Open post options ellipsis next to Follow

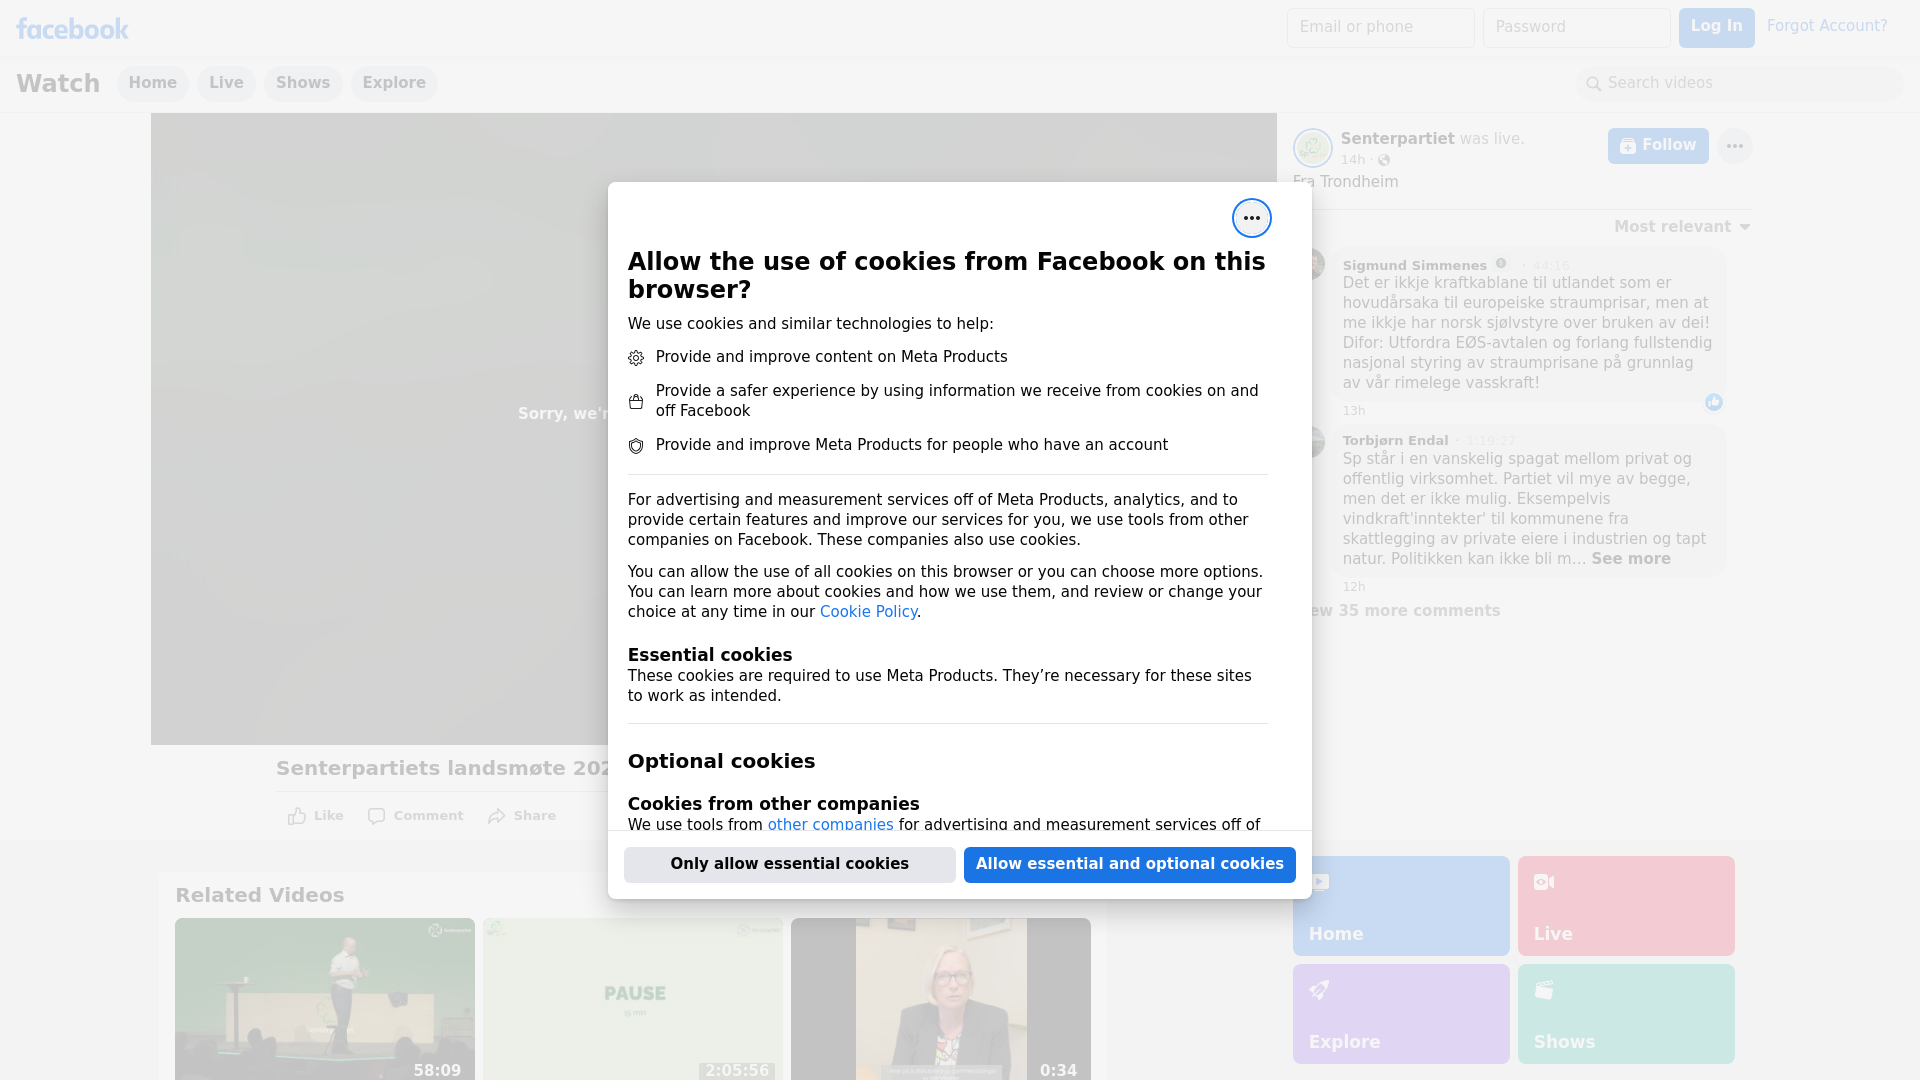point(1734,146)
